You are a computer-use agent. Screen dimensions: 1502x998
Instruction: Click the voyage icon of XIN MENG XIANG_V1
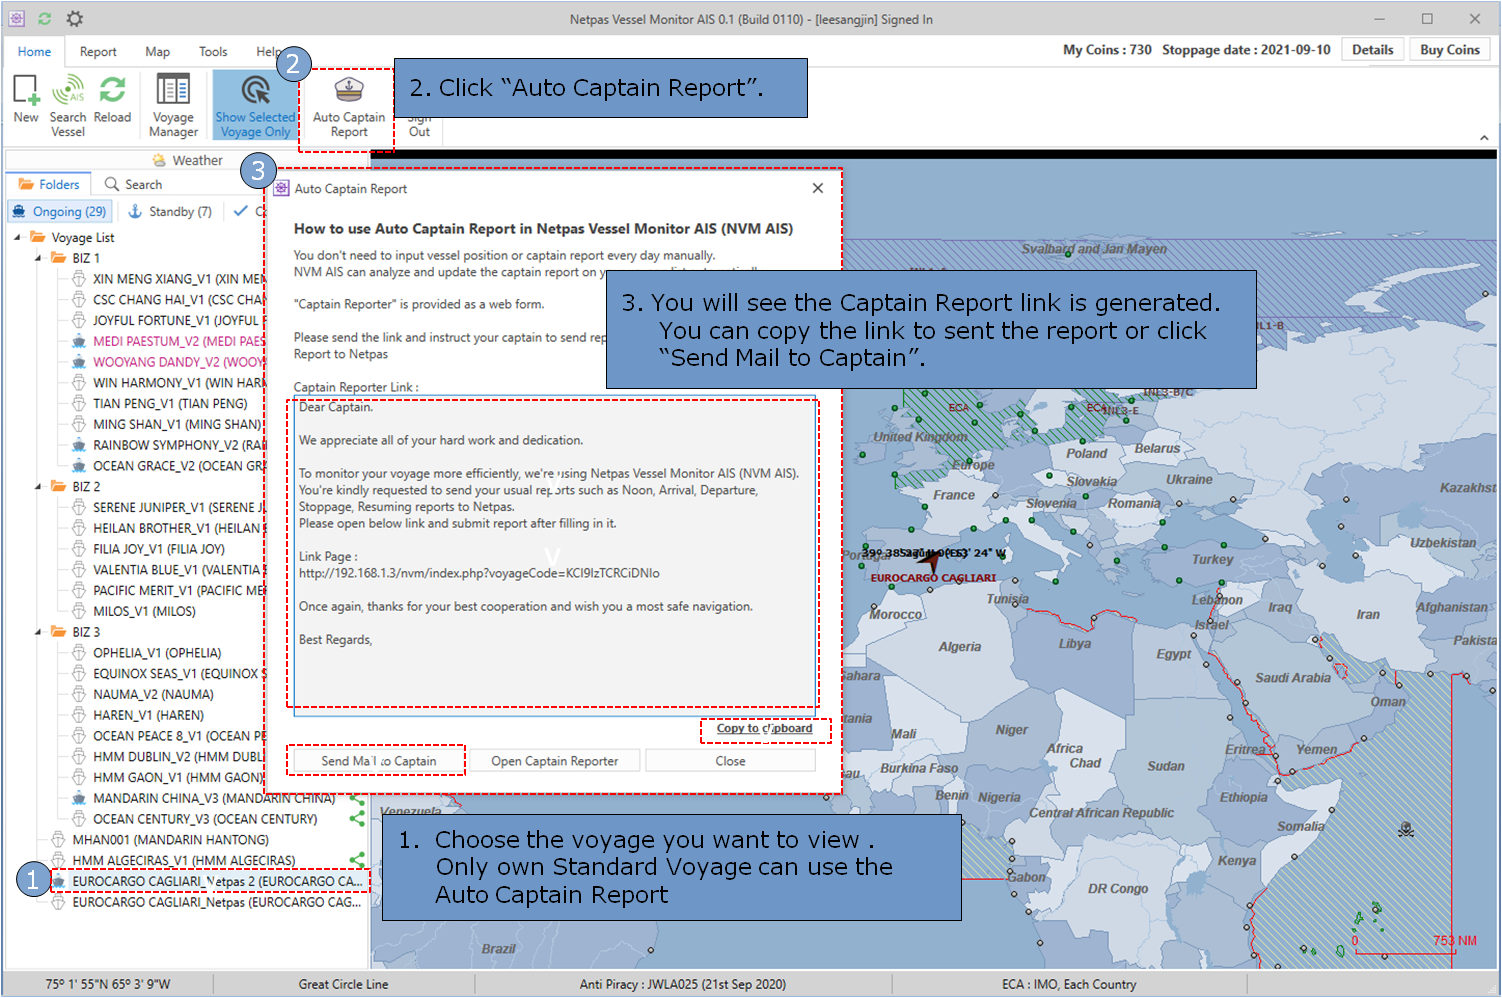click(x=78, y=279)
